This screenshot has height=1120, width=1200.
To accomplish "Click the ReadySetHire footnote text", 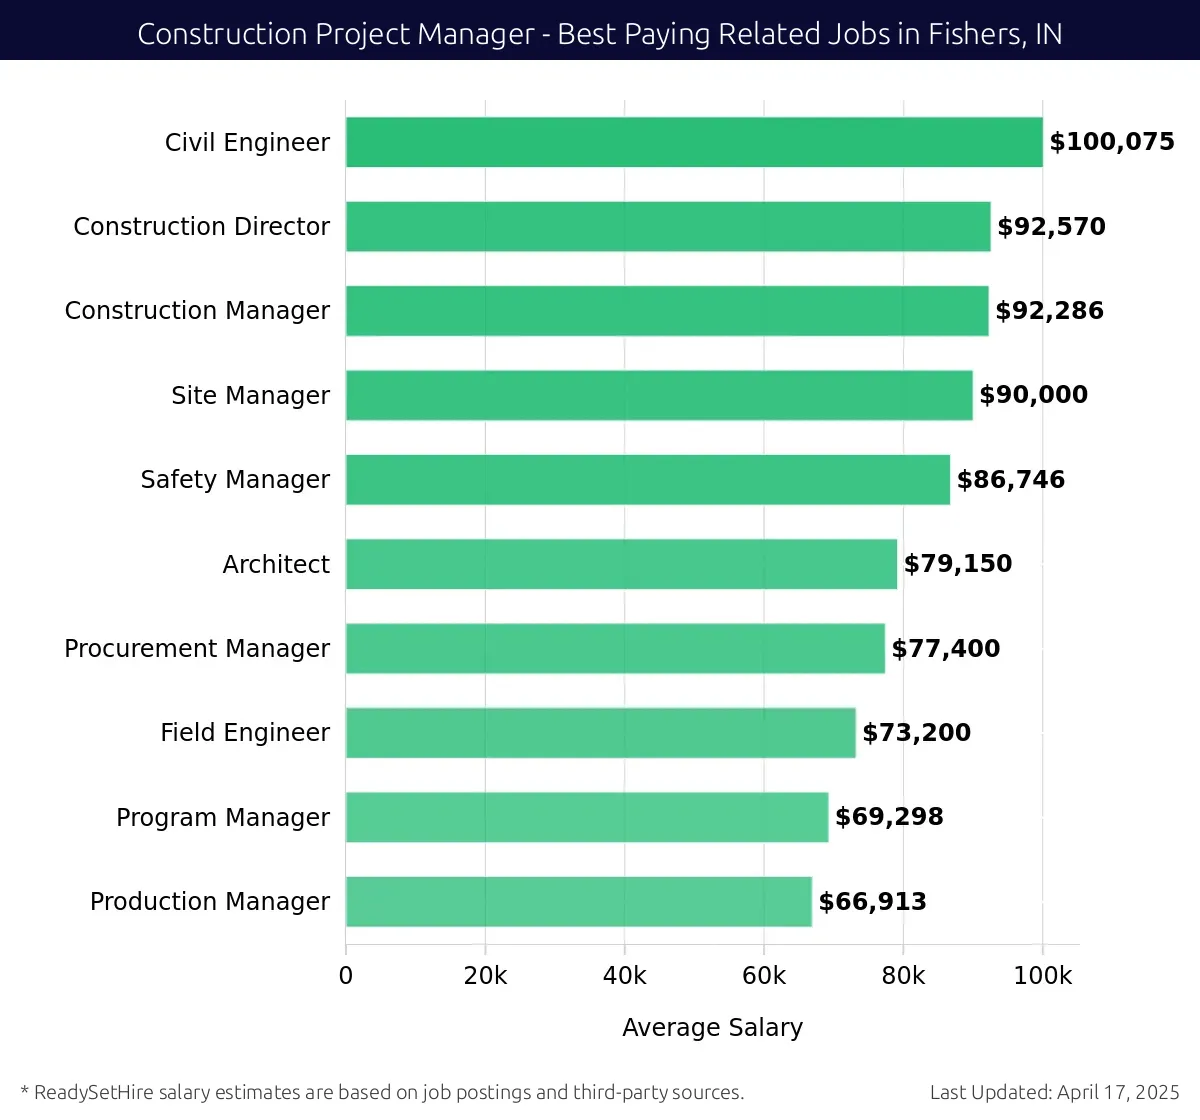I will pyautogui.click(x=385, y=1093).
